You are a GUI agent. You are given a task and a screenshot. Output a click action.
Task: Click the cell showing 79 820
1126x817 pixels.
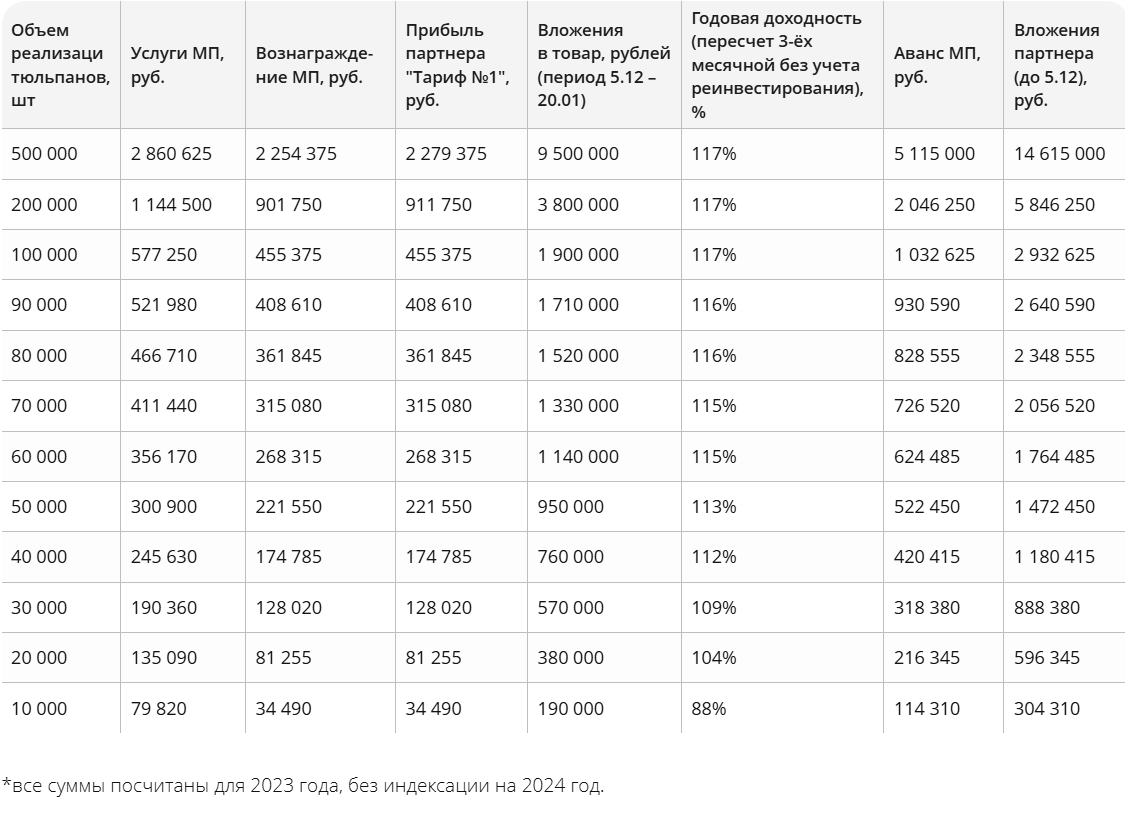pyautogui.click(x=158, y=708)
